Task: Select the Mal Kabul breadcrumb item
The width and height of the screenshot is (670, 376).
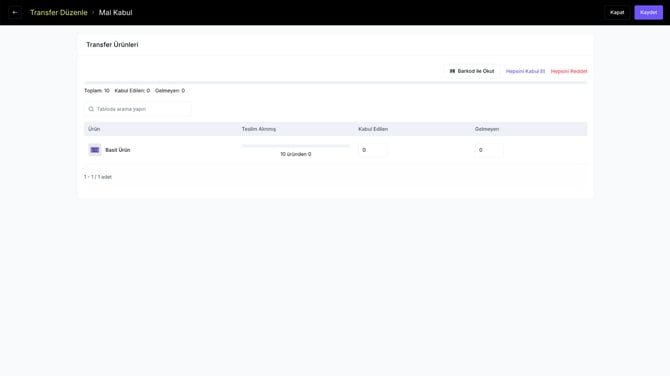Action: [115, 12]
